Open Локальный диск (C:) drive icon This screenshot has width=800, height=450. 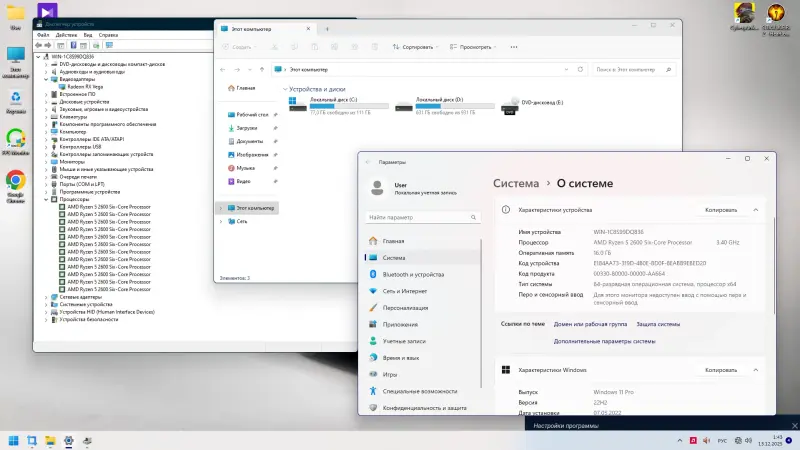298,107
